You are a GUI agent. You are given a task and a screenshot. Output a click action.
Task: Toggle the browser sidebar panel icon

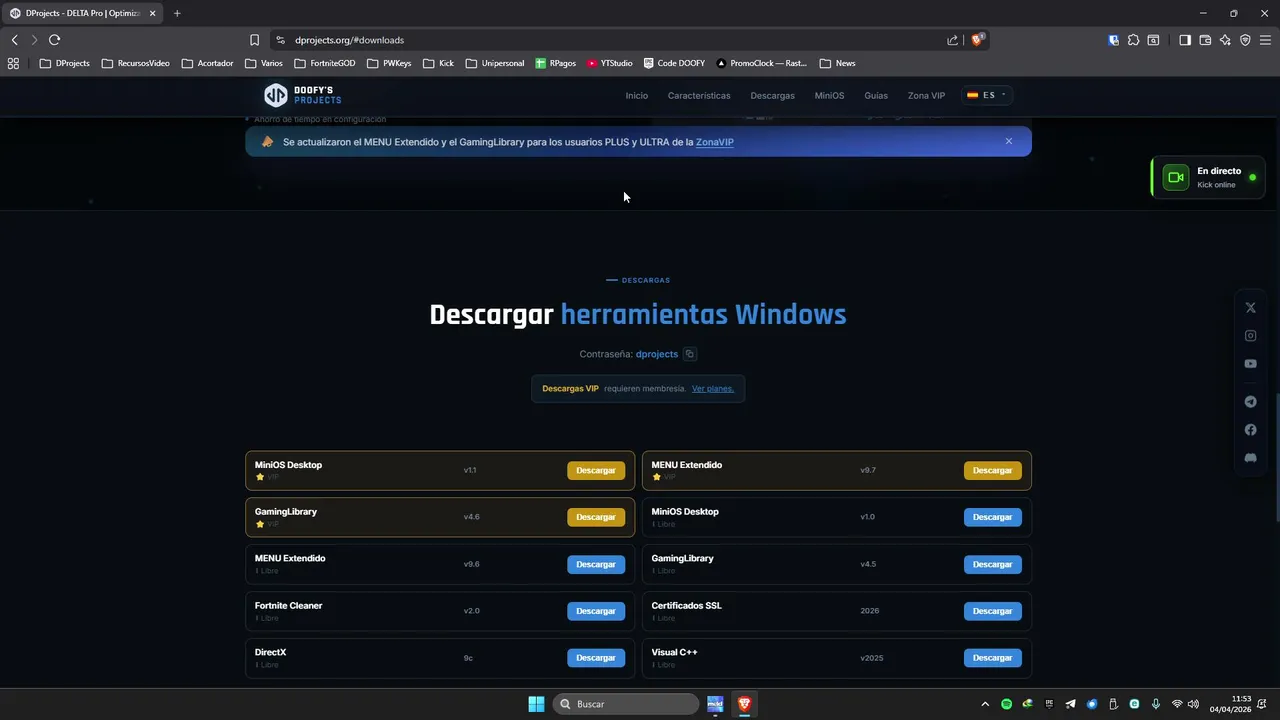1185,40
